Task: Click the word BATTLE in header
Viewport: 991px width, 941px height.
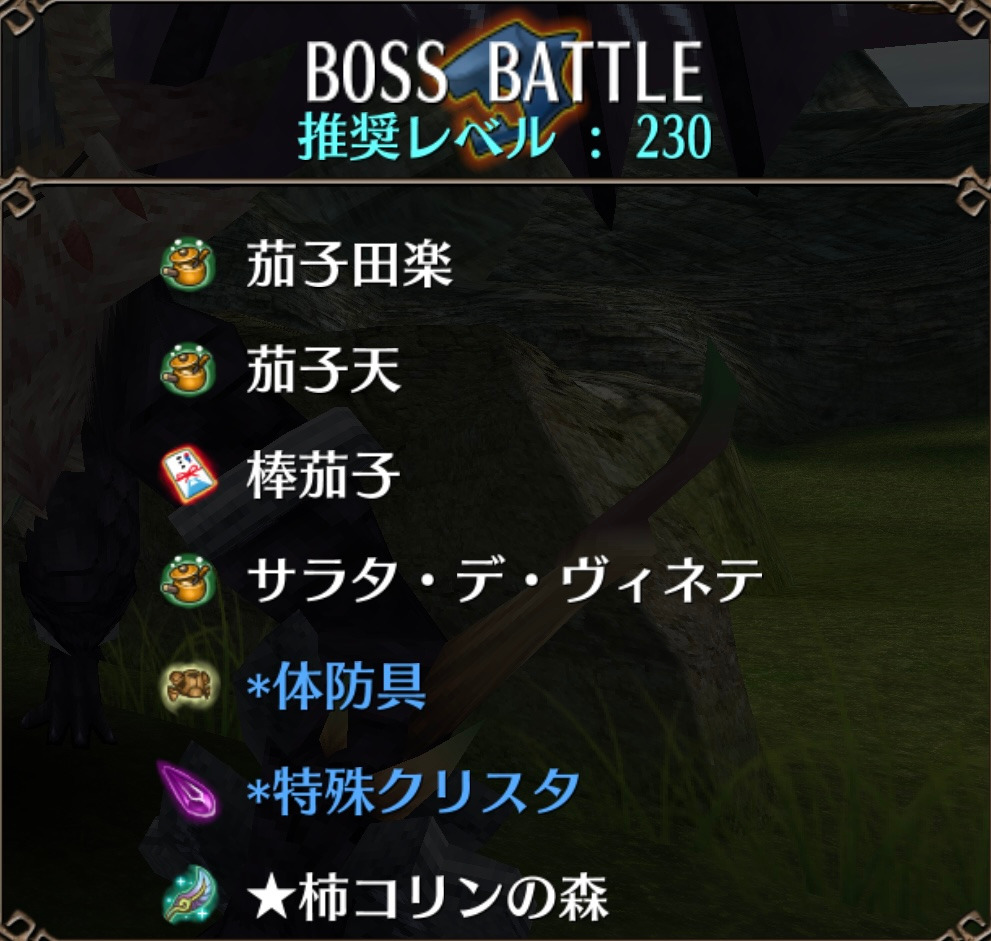Action: point(595,71)
